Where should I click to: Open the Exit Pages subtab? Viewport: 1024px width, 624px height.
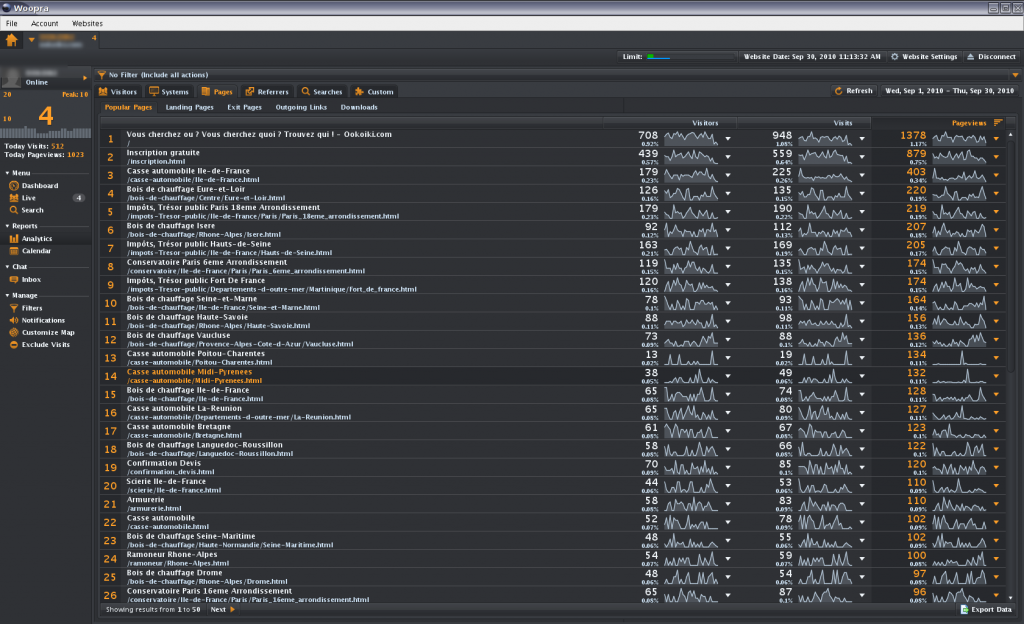click(244, 107)
